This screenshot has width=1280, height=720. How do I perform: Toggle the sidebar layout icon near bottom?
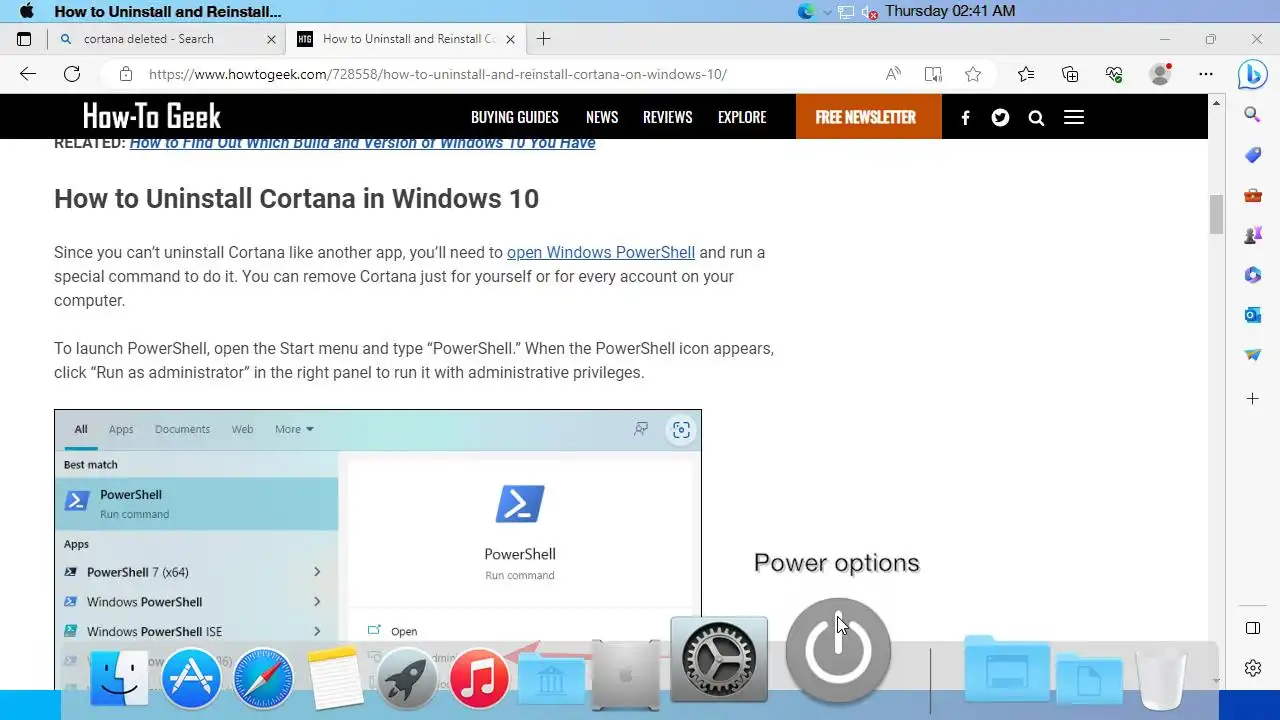coord(1252,628)
